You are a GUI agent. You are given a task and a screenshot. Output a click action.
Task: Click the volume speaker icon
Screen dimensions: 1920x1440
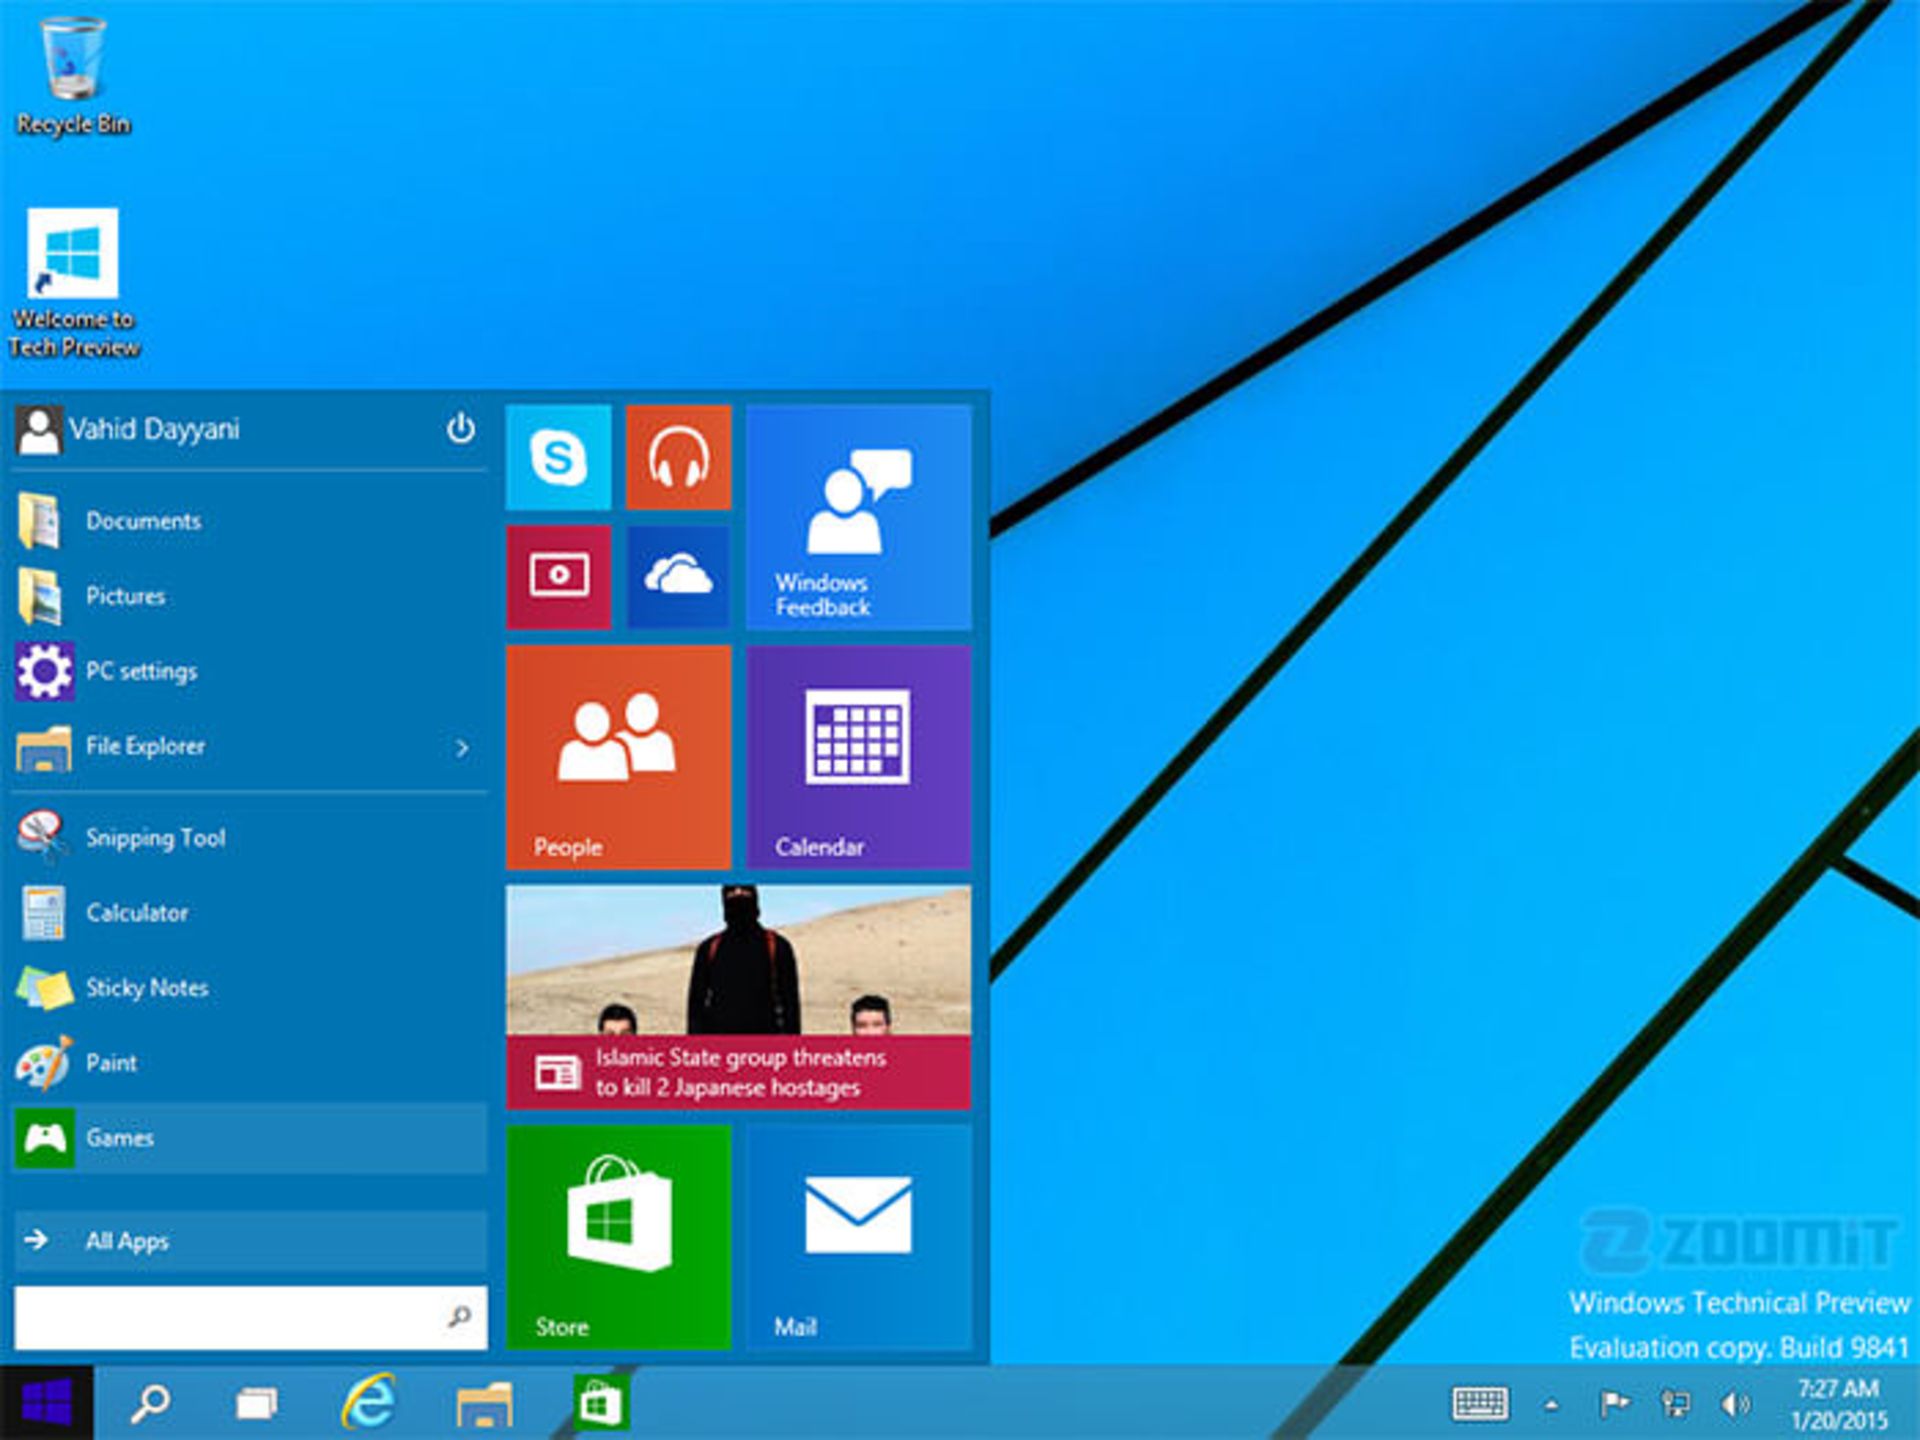[x=1735, y=1405]
